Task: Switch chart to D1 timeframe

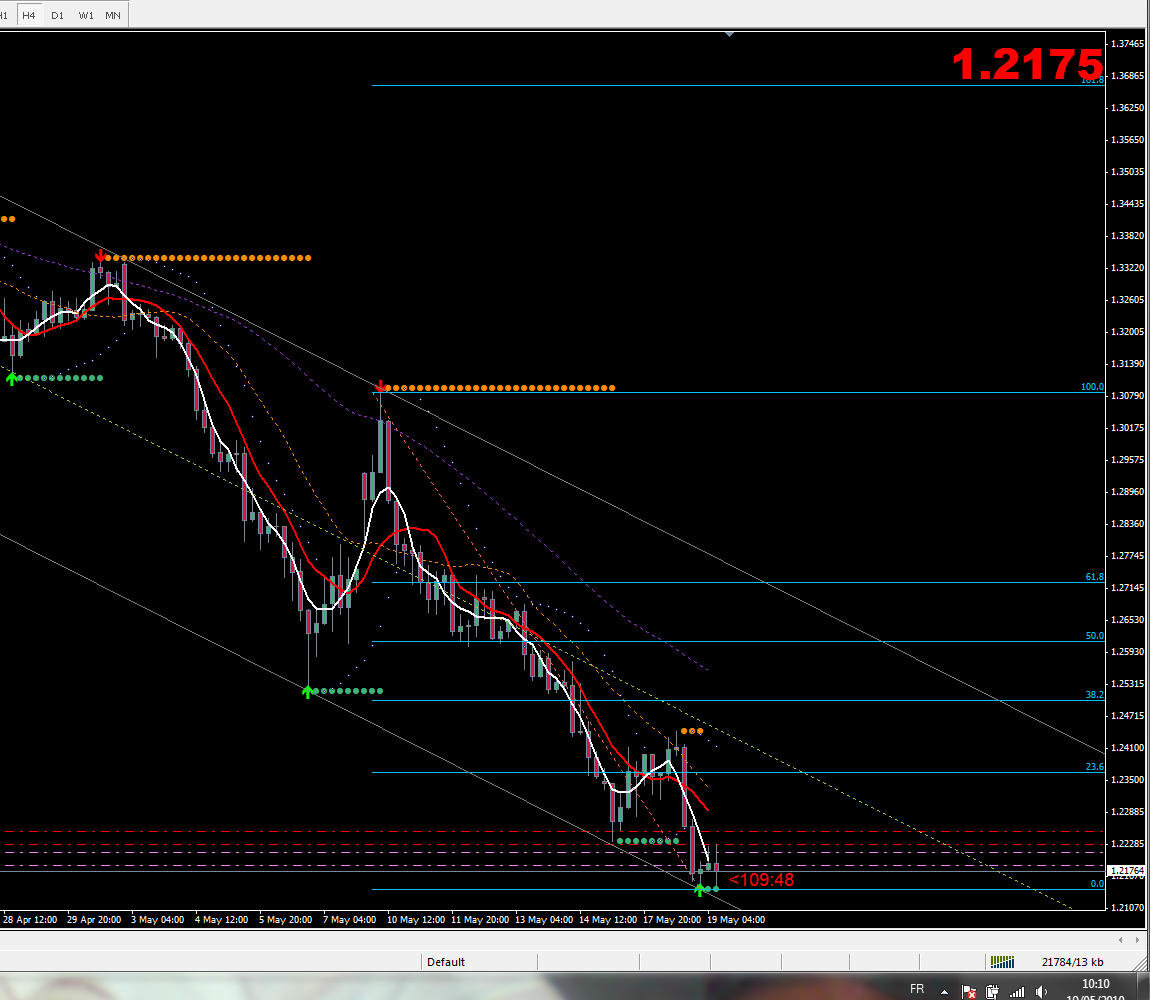Action: 57,15
